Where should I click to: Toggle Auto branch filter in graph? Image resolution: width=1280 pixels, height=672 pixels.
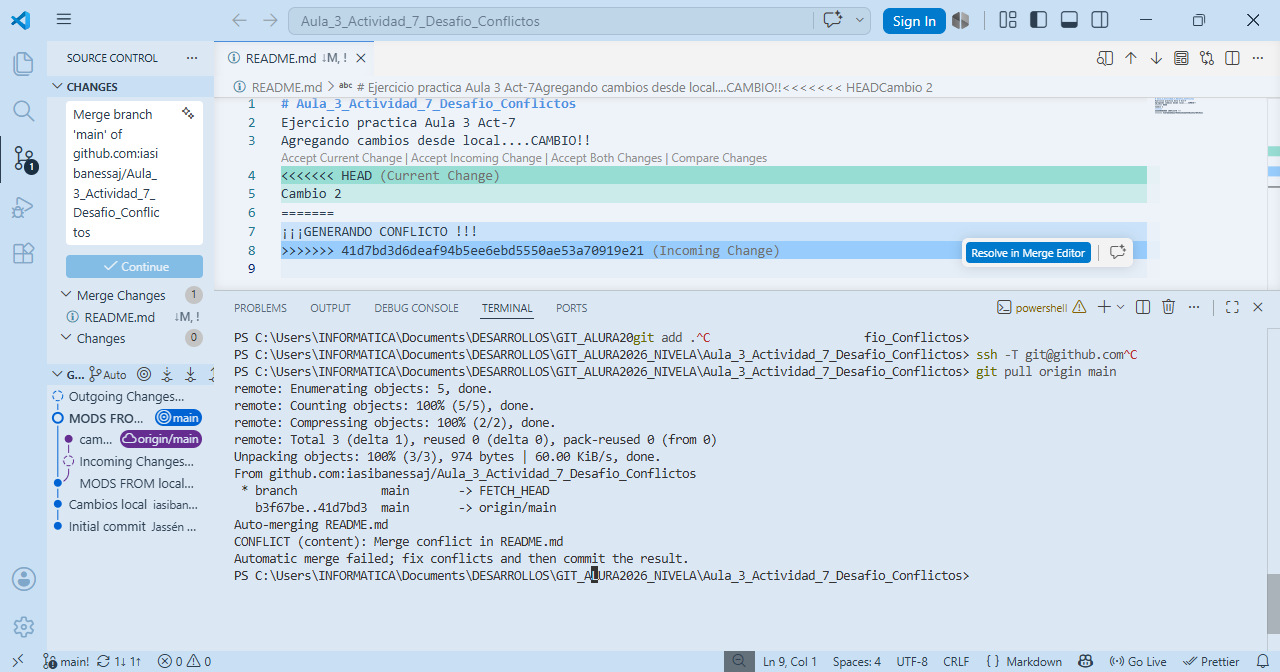[108, 374]
